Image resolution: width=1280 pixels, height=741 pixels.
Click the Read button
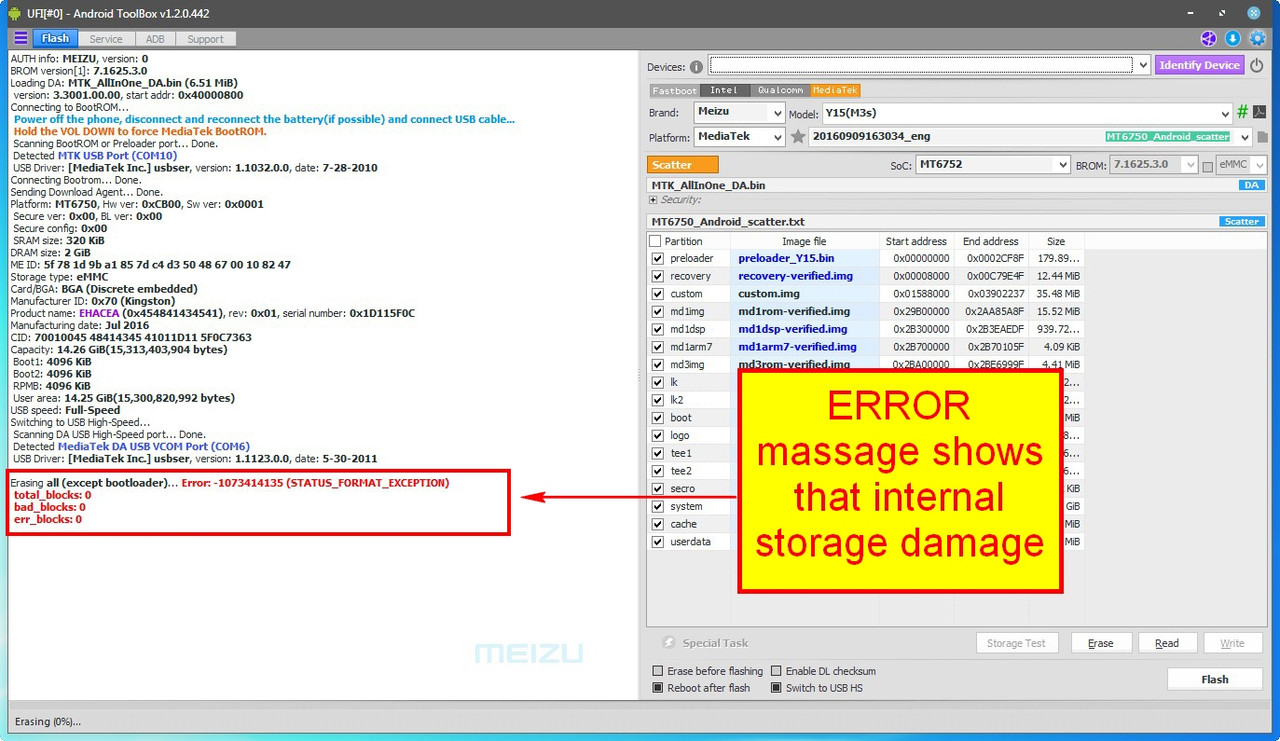click(1167, 643)
